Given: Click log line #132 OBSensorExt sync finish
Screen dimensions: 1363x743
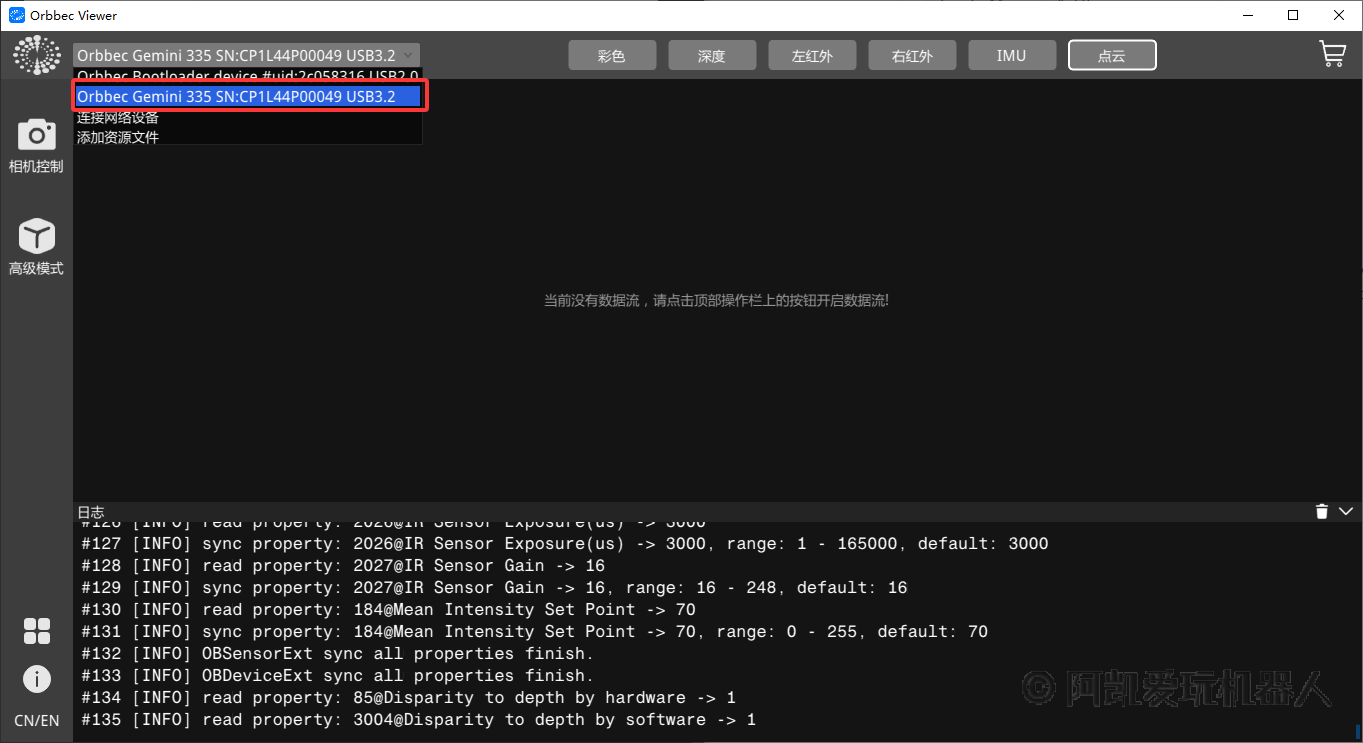Looking at the screenshot, I should click(338, 654).
